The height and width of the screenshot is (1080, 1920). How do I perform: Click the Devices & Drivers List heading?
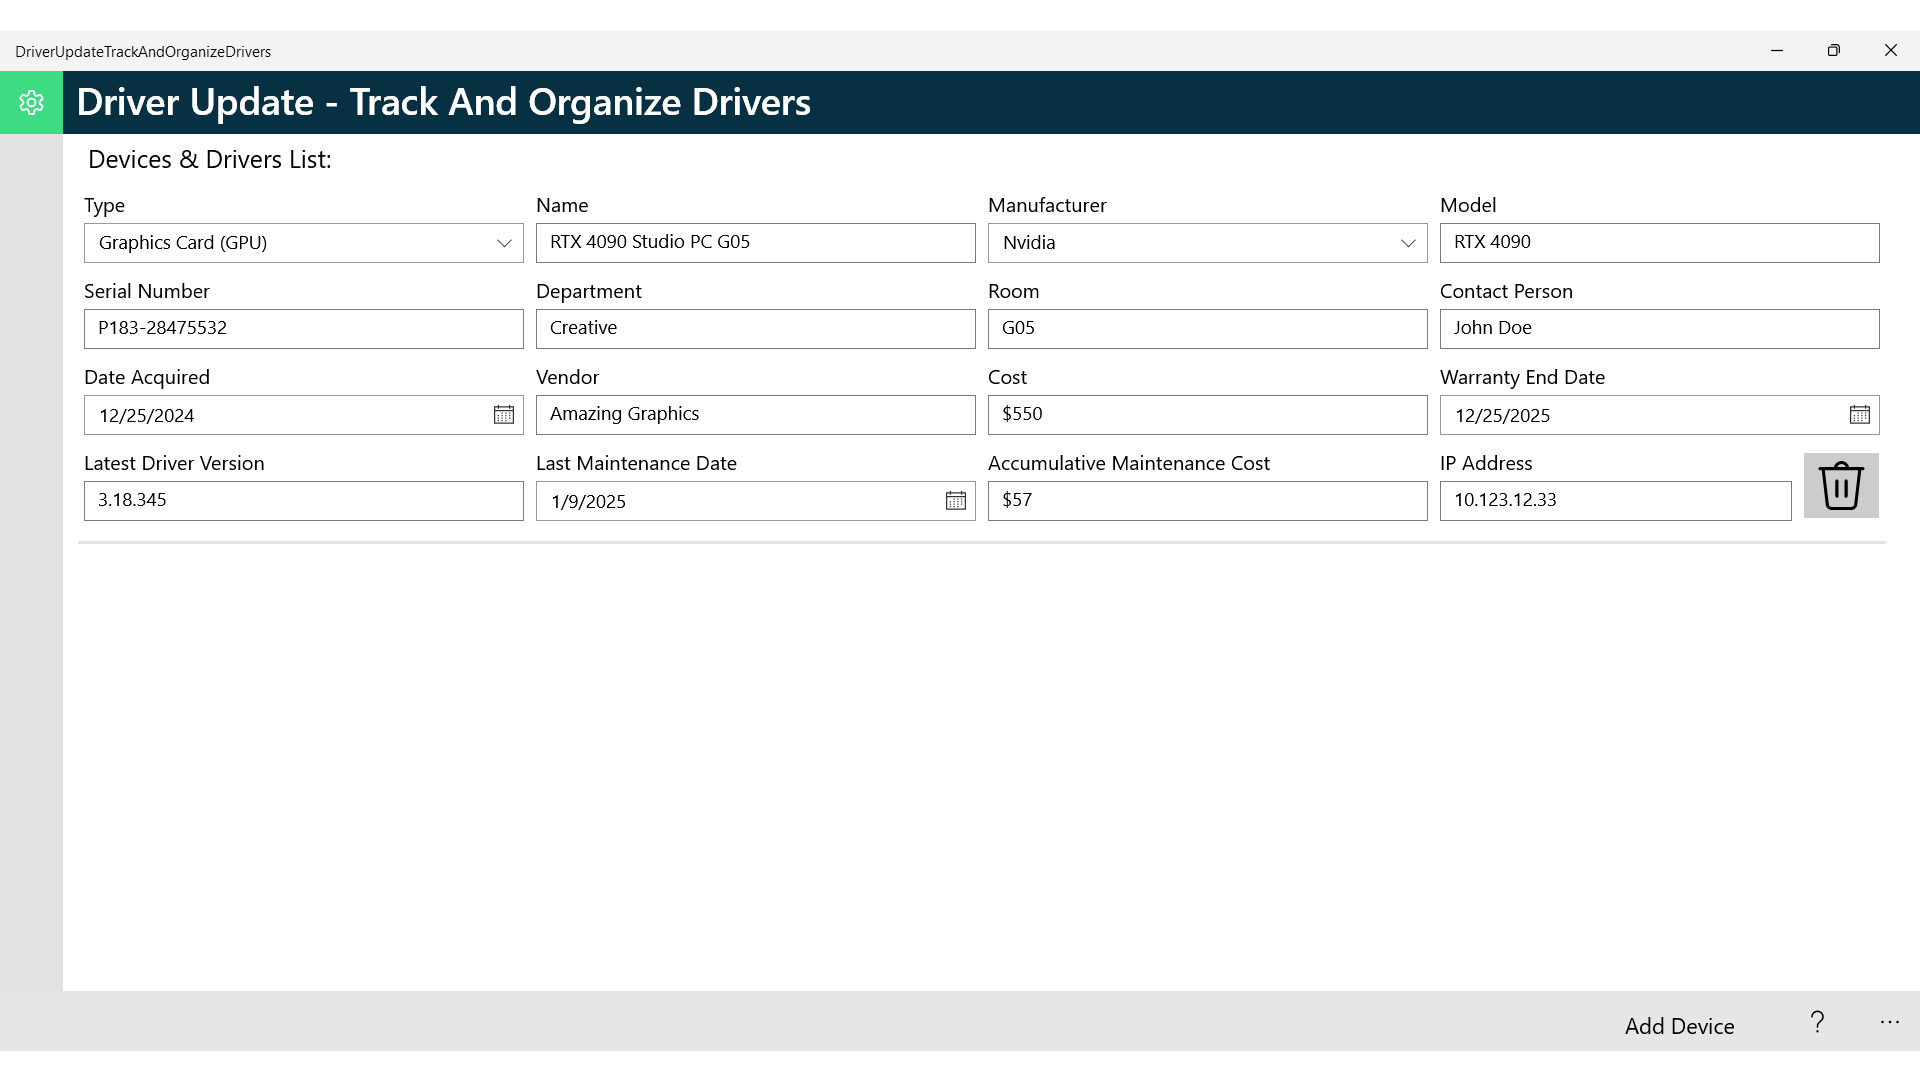pyautogui.click(x=210, y=159)
